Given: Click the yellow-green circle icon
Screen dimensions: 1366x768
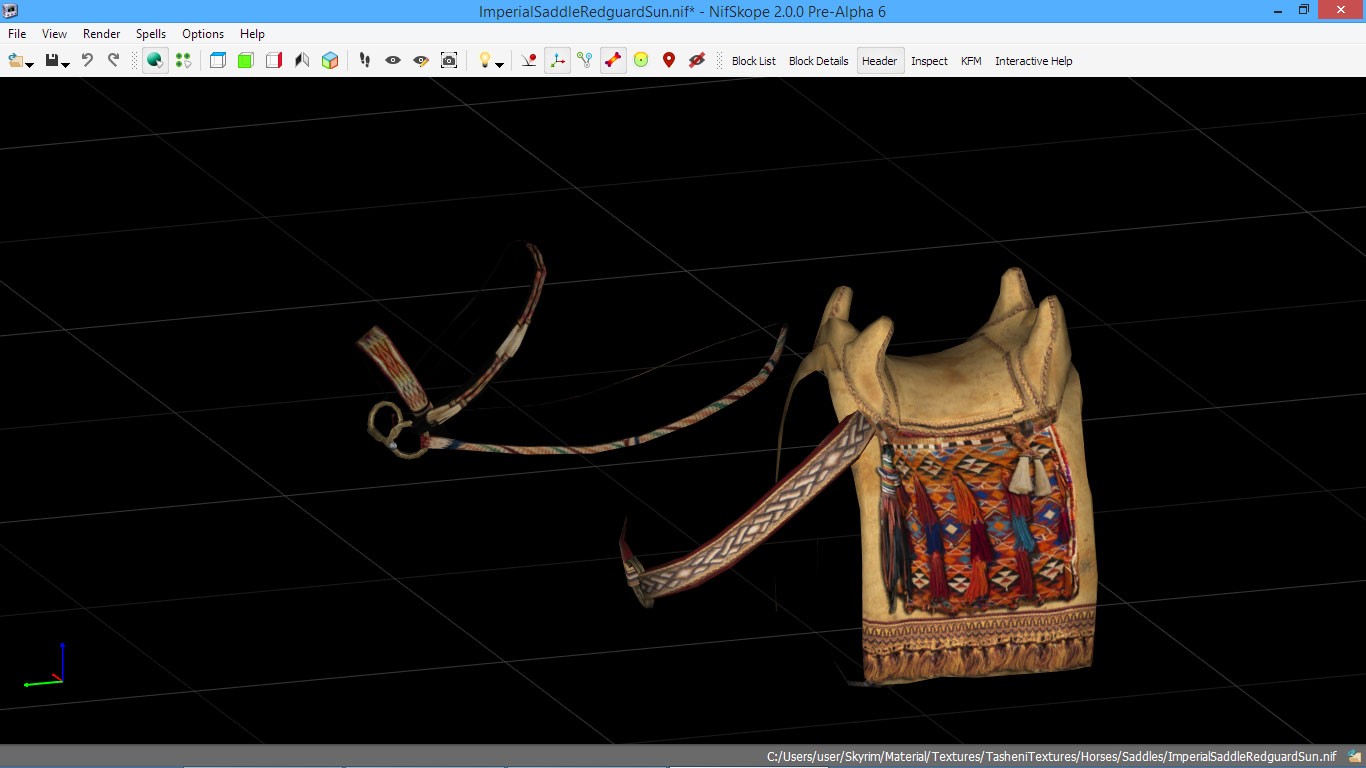Looking at the screenshot, I should [x=641, y=61].
